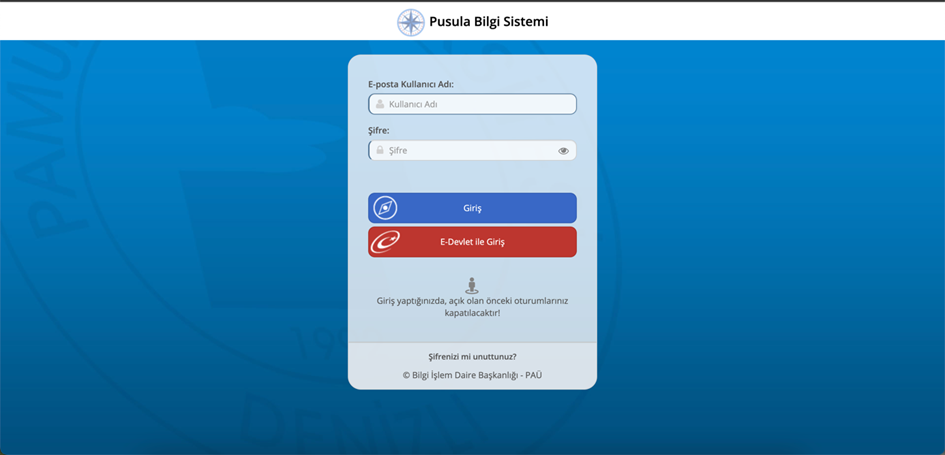
Task: Click the compass icon on Giriş button
Action: 385,208
